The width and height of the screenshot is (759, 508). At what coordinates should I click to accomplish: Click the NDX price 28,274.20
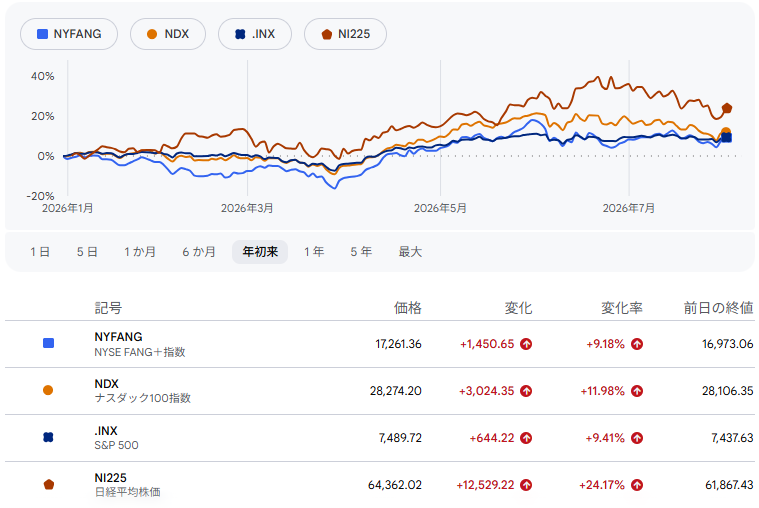coord(396,391)
